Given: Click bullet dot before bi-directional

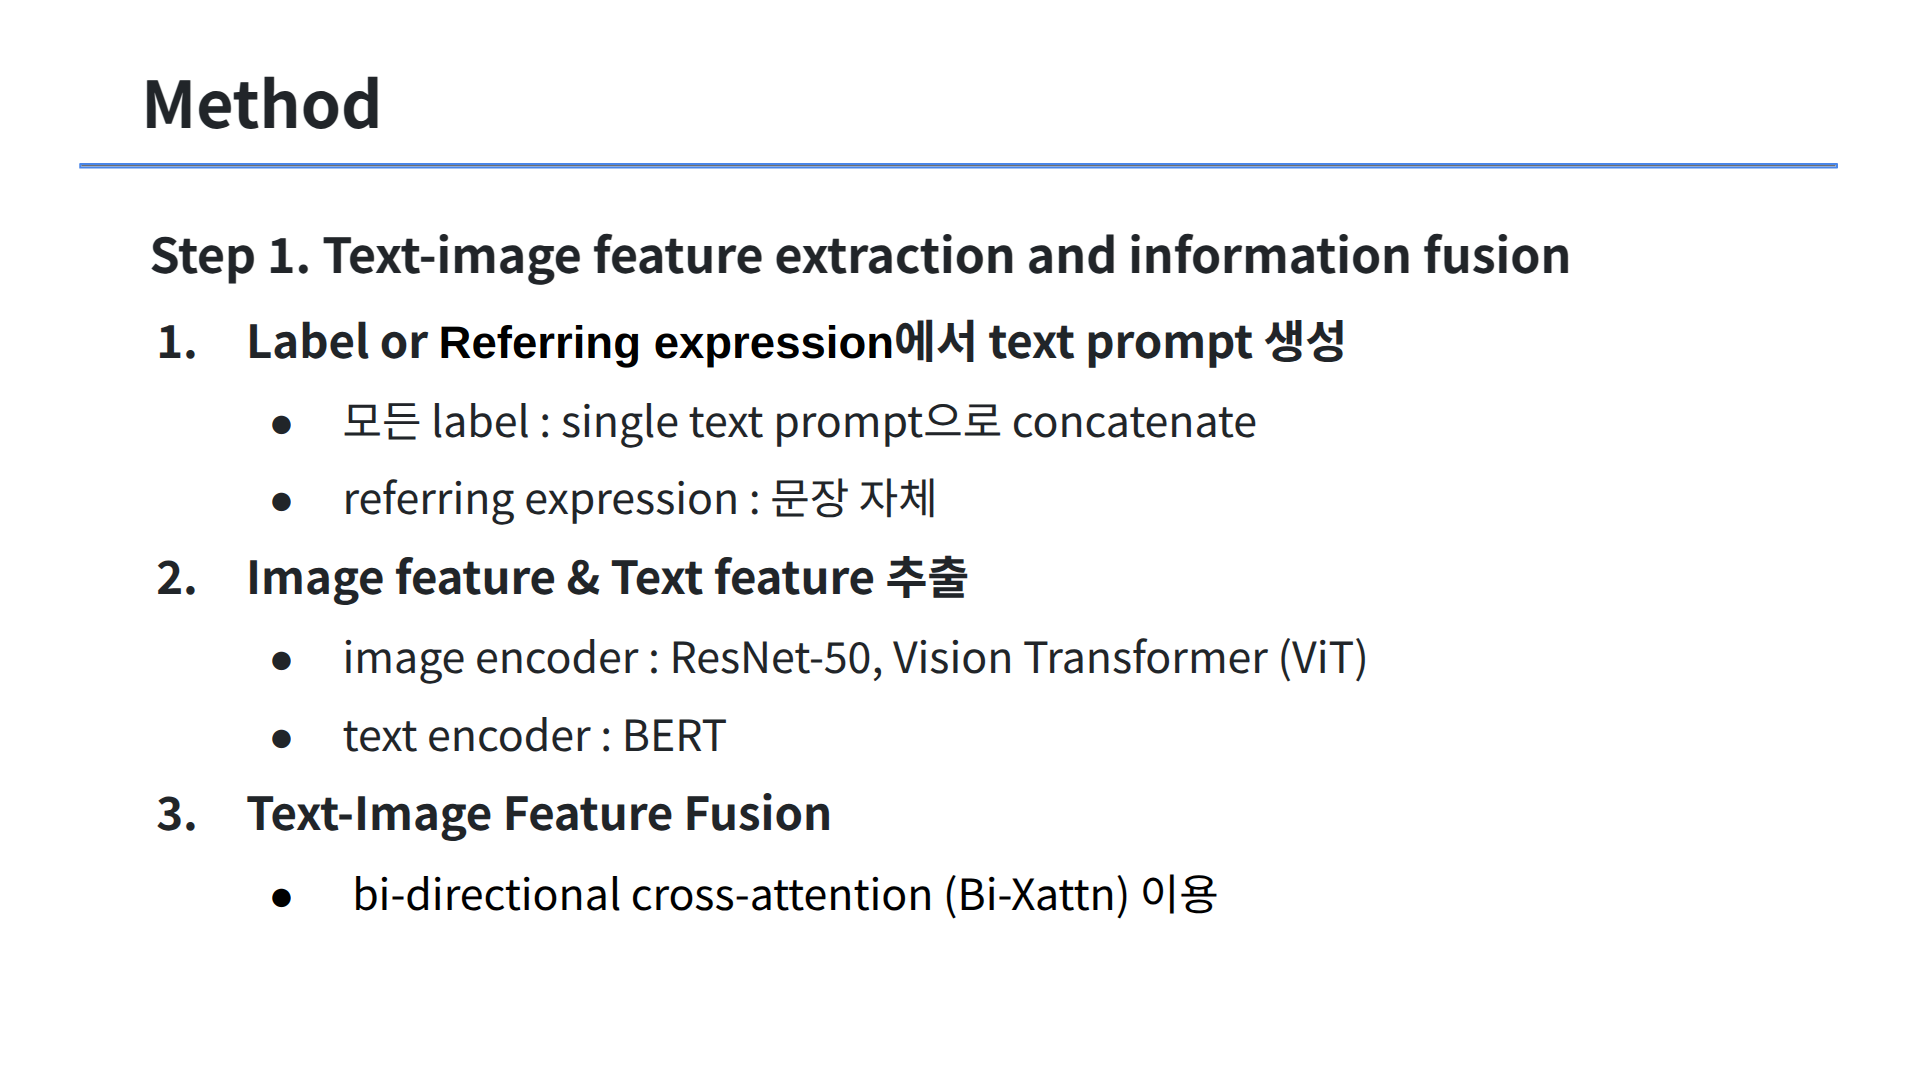Looking at the screenshot, I should (282, 898).
